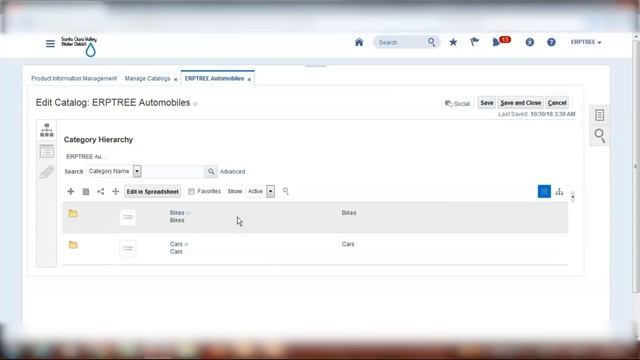Open the toolbar overflow arrow
This screenshot has width=640, height=360.
pyautogui.click(x=573, y=196)
